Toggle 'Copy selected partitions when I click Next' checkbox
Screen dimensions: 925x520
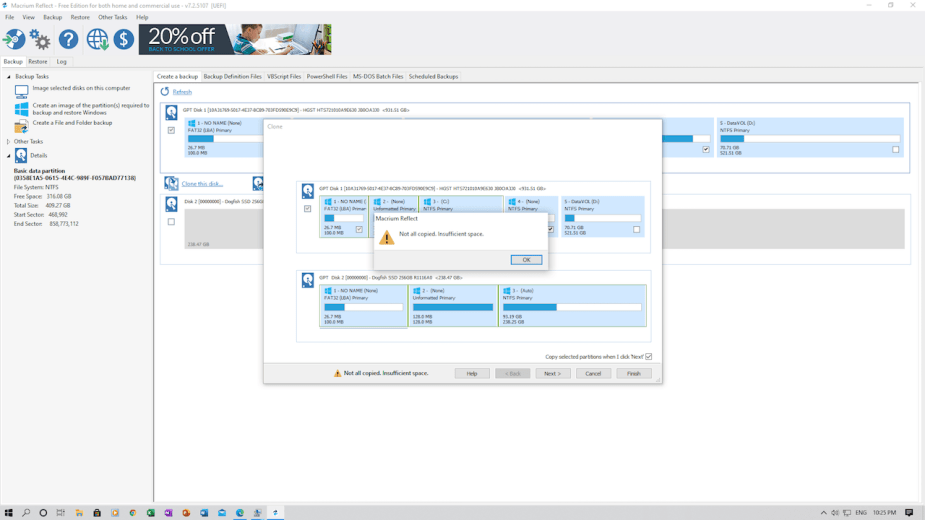[x=649, y=357]
